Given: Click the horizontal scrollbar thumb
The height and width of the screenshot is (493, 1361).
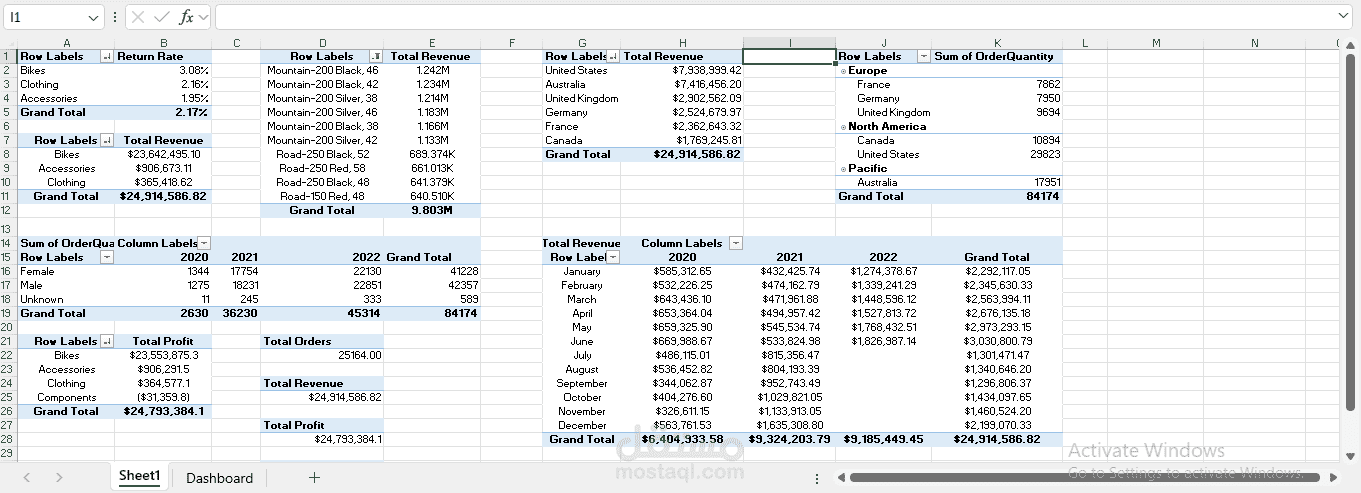Looking at the screenshot, I should tap(1082, 478).
